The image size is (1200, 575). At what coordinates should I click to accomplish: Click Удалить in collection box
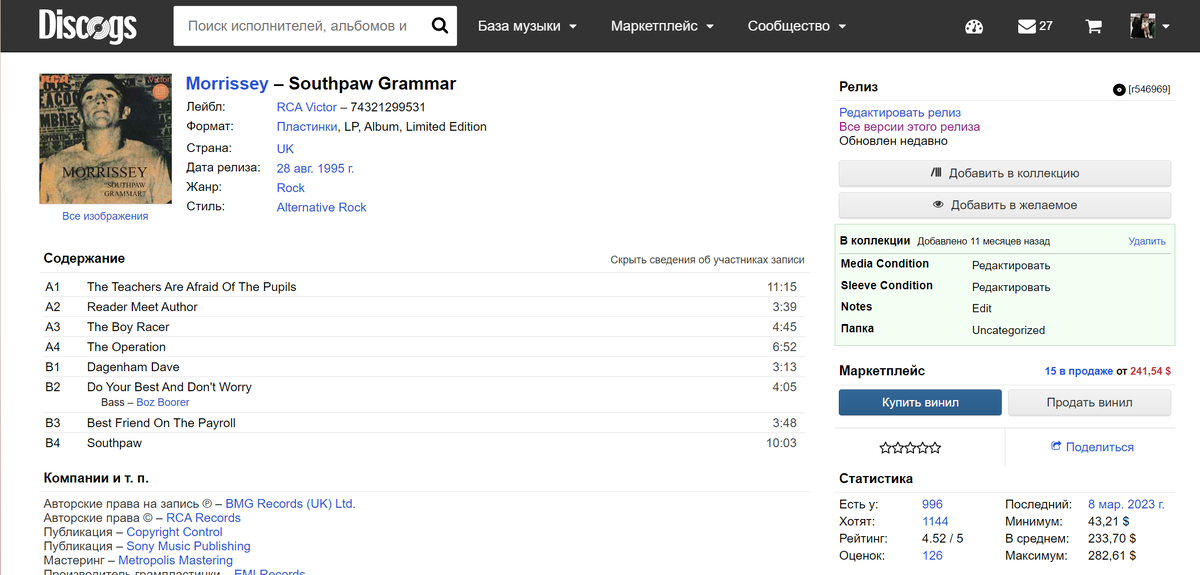click(x=1147, y=241)
